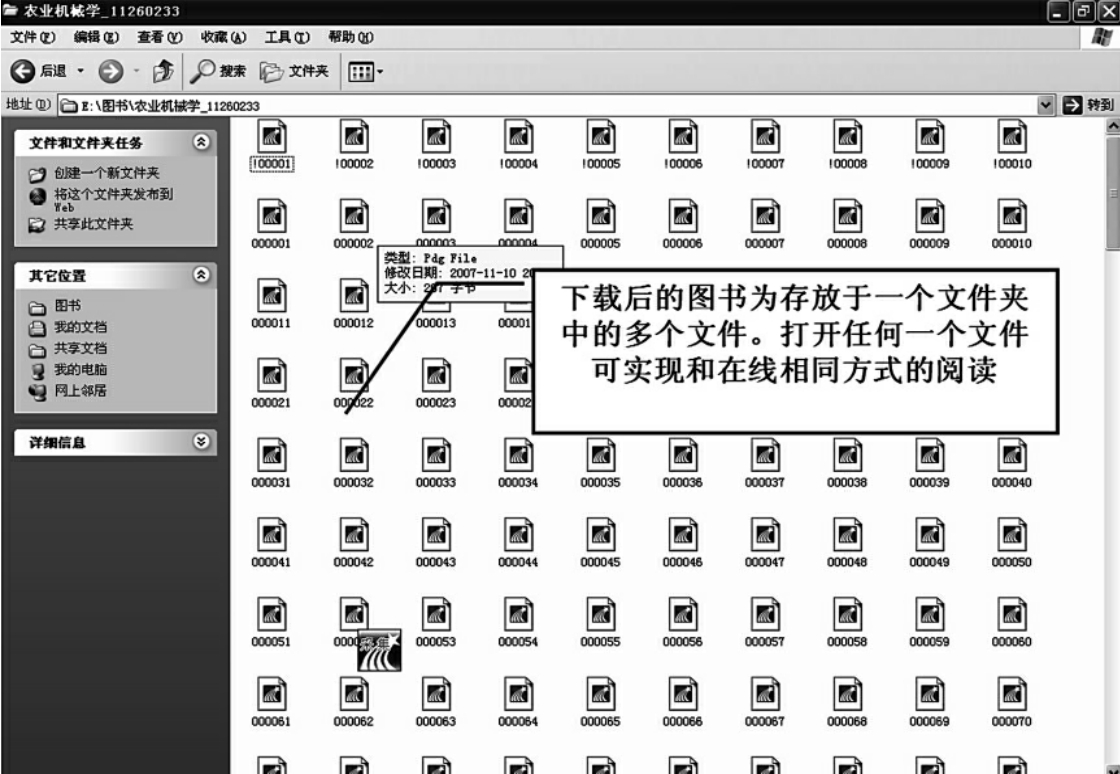This screenshot has height=774, width=1120.
Task: Click the vertical scrollbar up arrow
Action: coord(1113,126)
